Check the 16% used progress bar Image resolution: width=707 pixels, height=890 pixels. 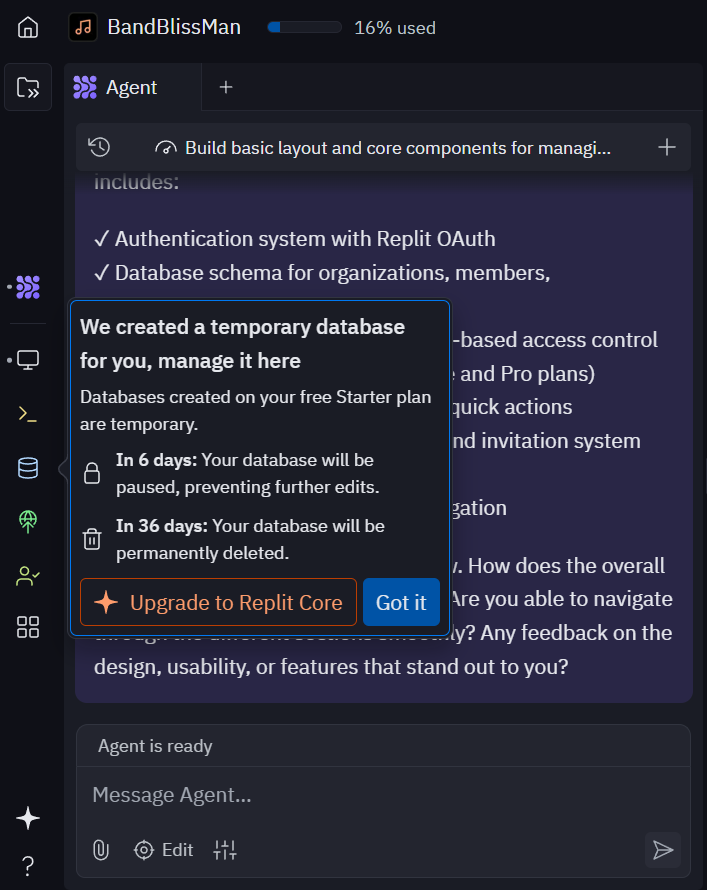tap(305, 27)
